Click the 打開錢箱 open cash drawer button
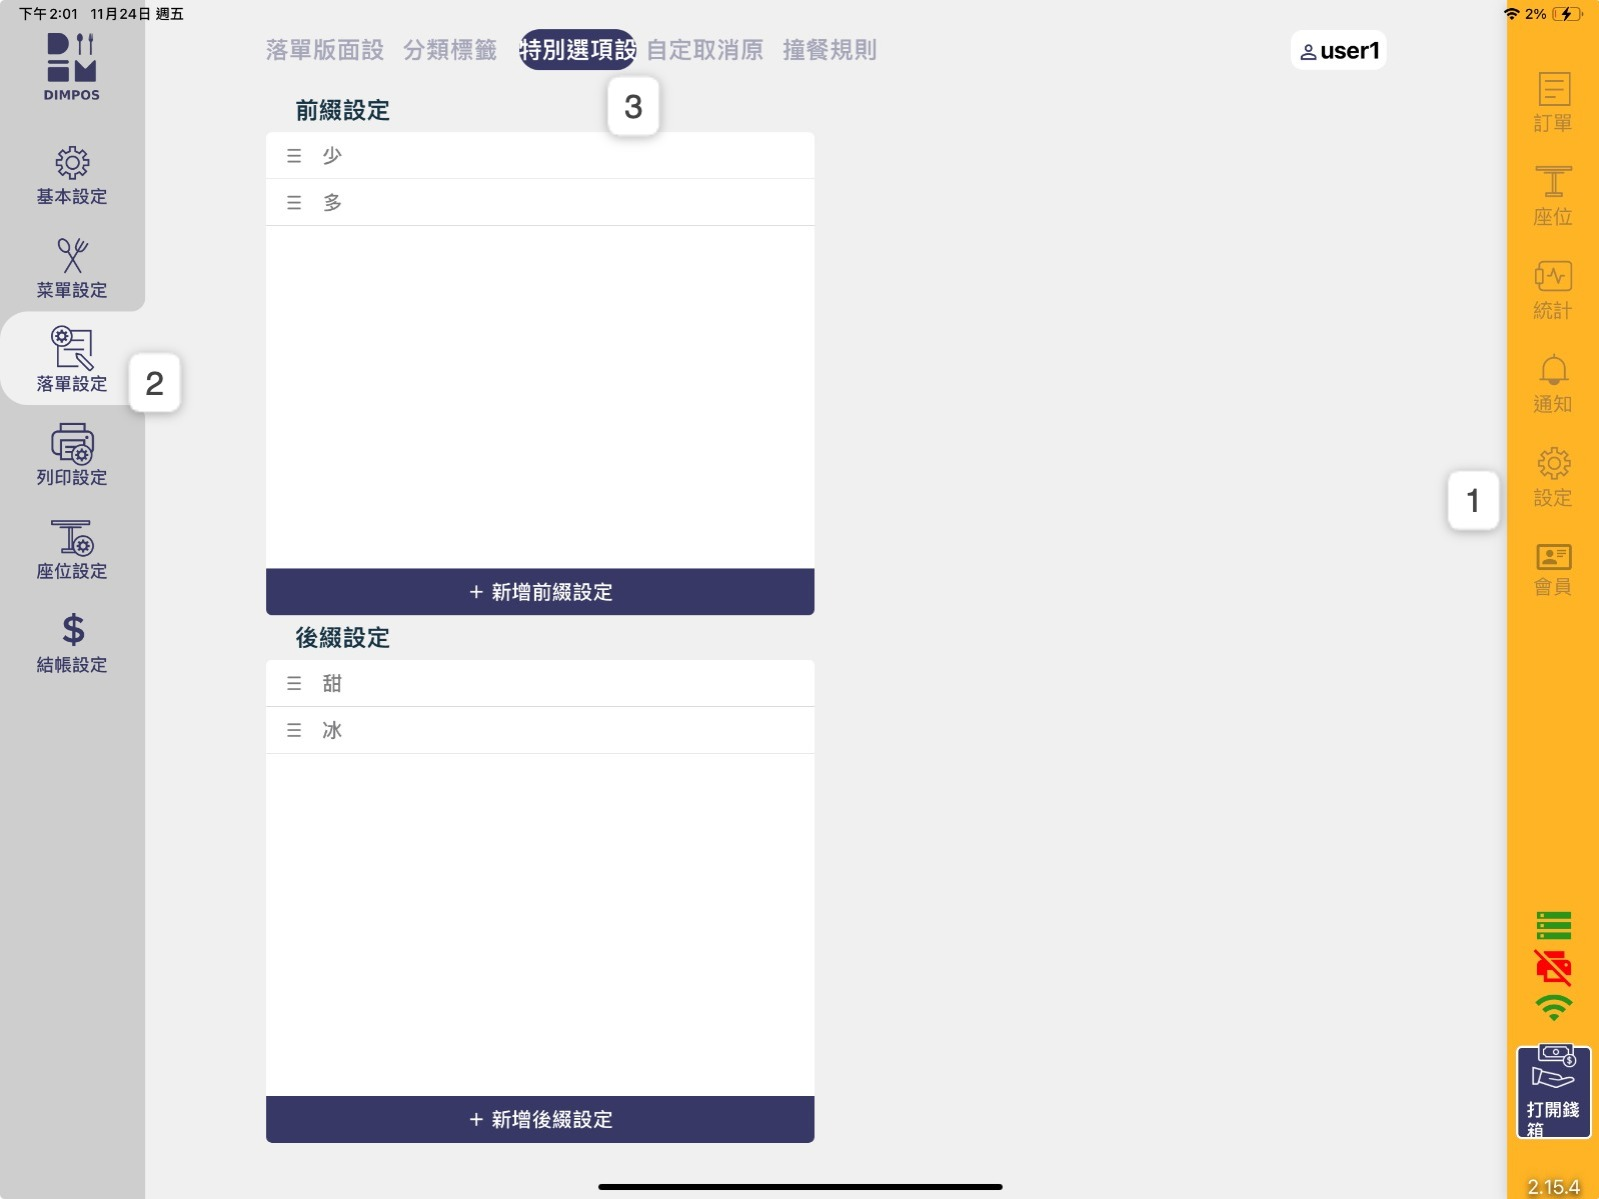This screenshot has height=1199, width=1599. 1552,1091
